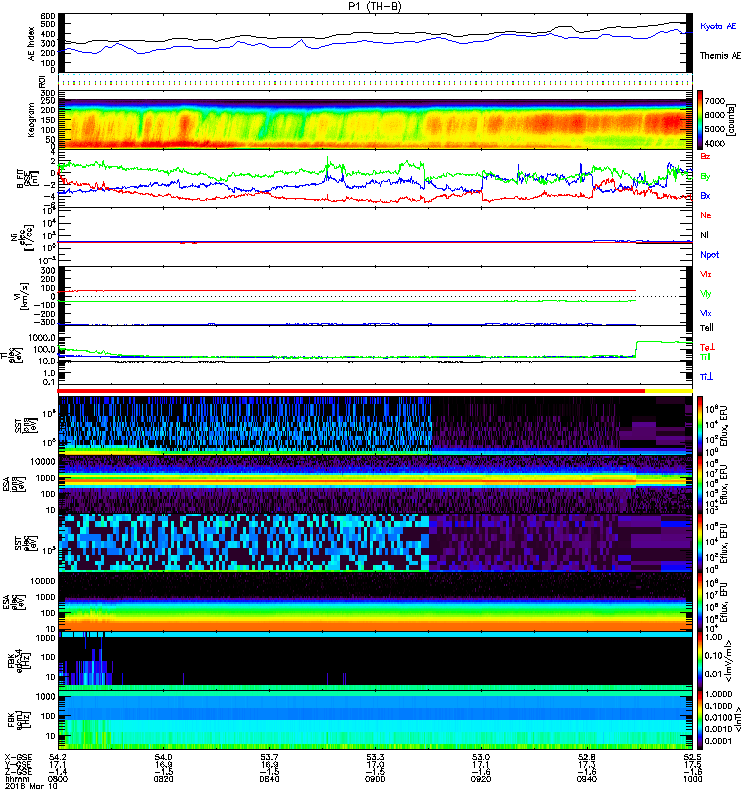Click the blue Npot legend label

[x=709, y=255]
